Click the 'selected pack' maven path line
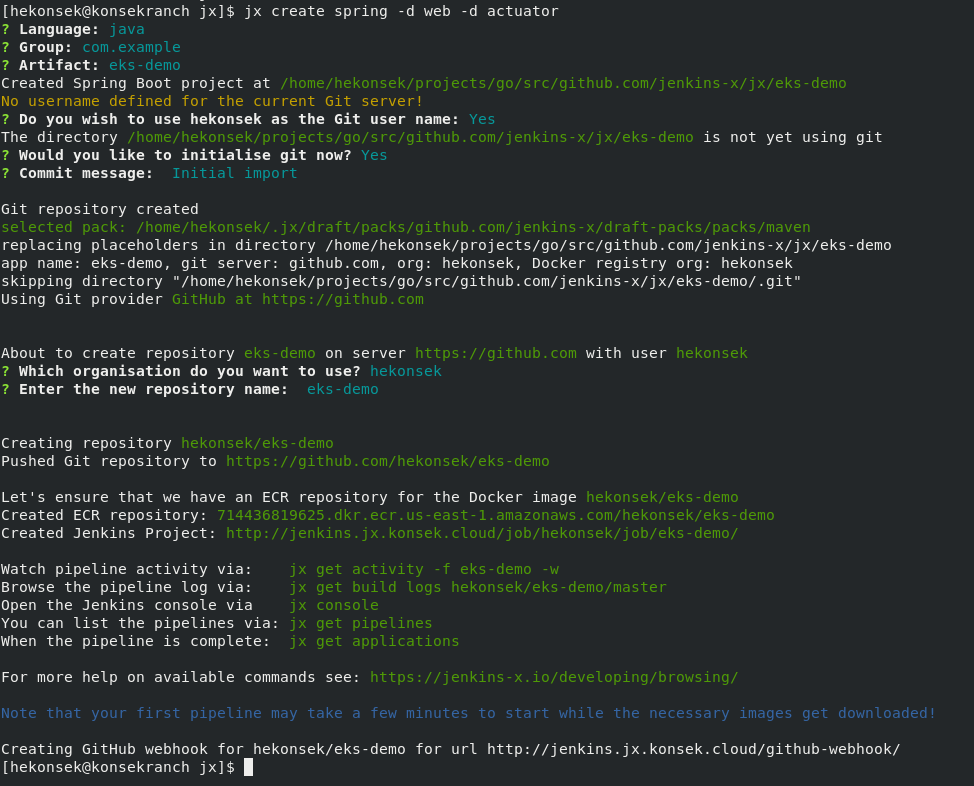 [406, 227]
